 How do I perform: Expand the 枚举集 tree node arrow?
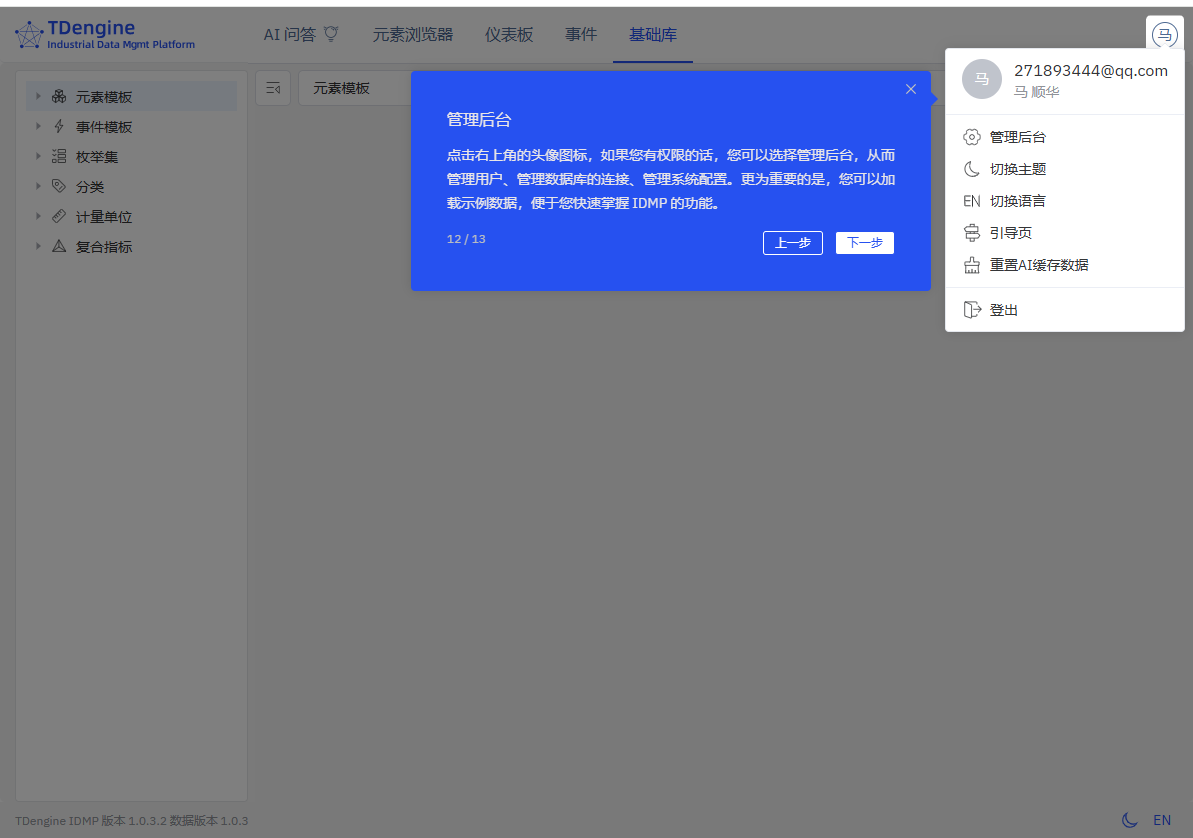point(38,156)
